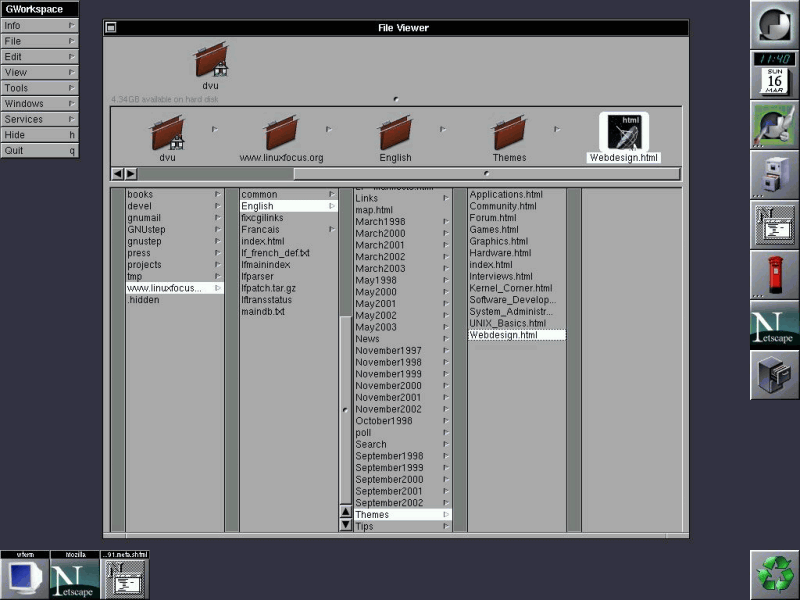Launch Netscape from the right dock

(775, 325)
